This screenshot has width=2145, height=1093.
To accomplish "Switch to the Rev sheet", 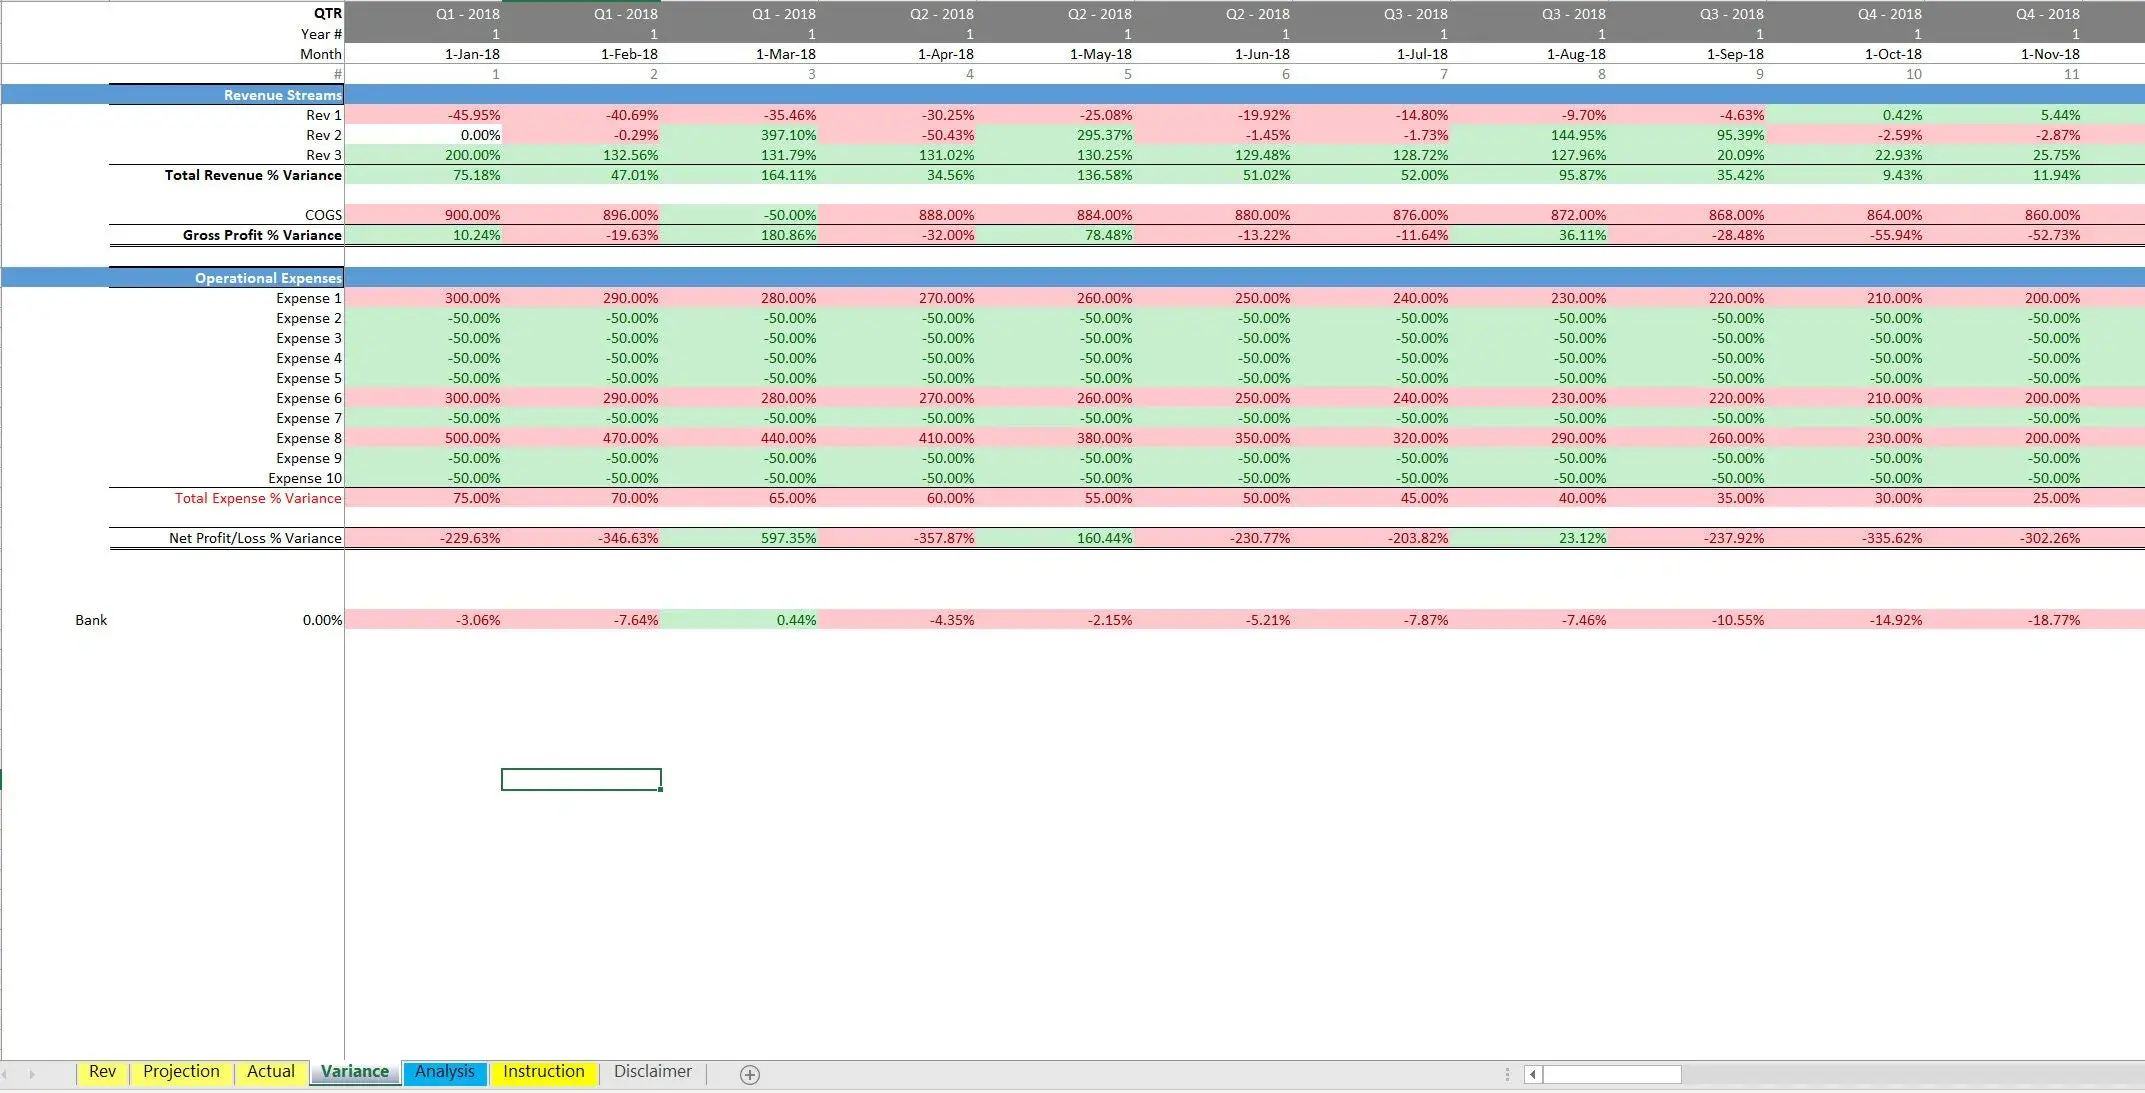I will (x=102, y=1071).
